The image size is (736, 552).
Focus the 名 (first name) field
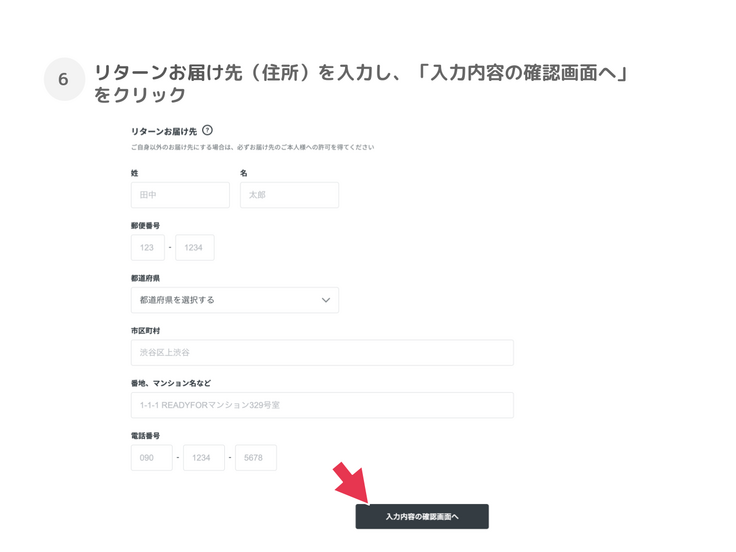289,195
